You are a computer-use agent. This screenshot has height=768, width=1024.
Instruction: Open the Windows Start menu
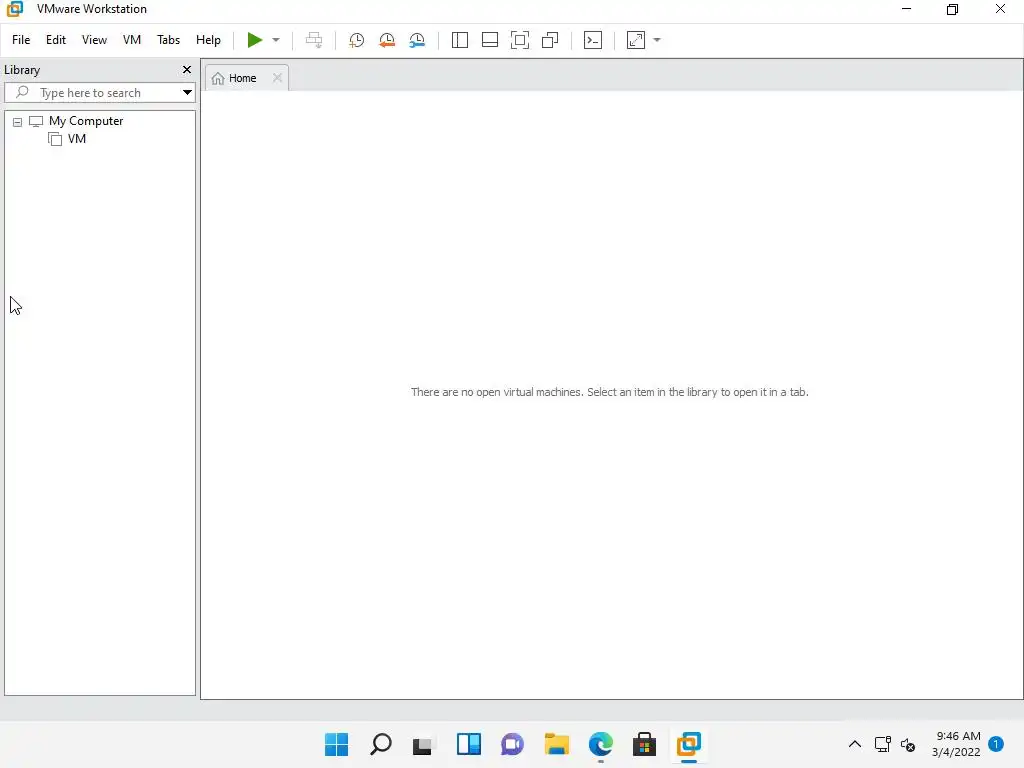(x=336, y=744)
